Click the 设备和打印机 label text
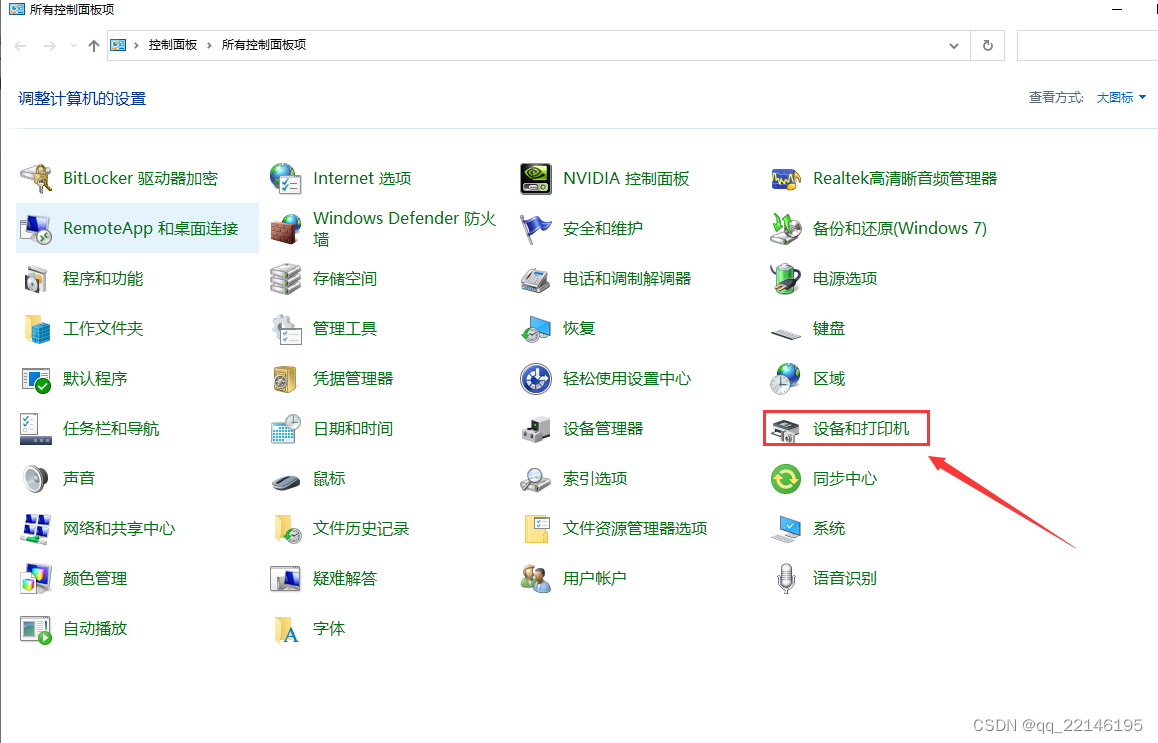The image size is (1158, 743). [x=861, y=429]
